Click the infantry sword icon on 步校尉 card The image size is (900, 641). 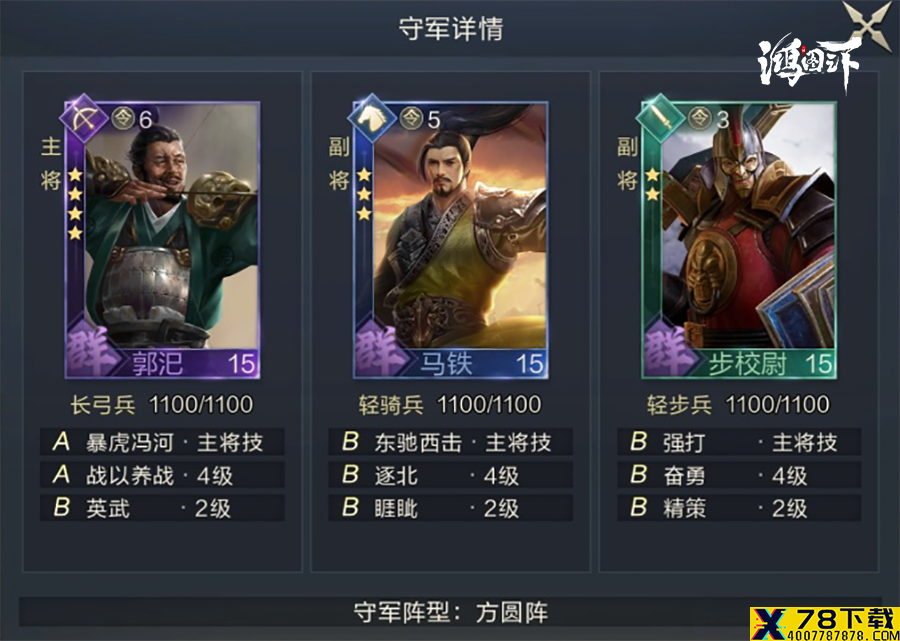660,118
